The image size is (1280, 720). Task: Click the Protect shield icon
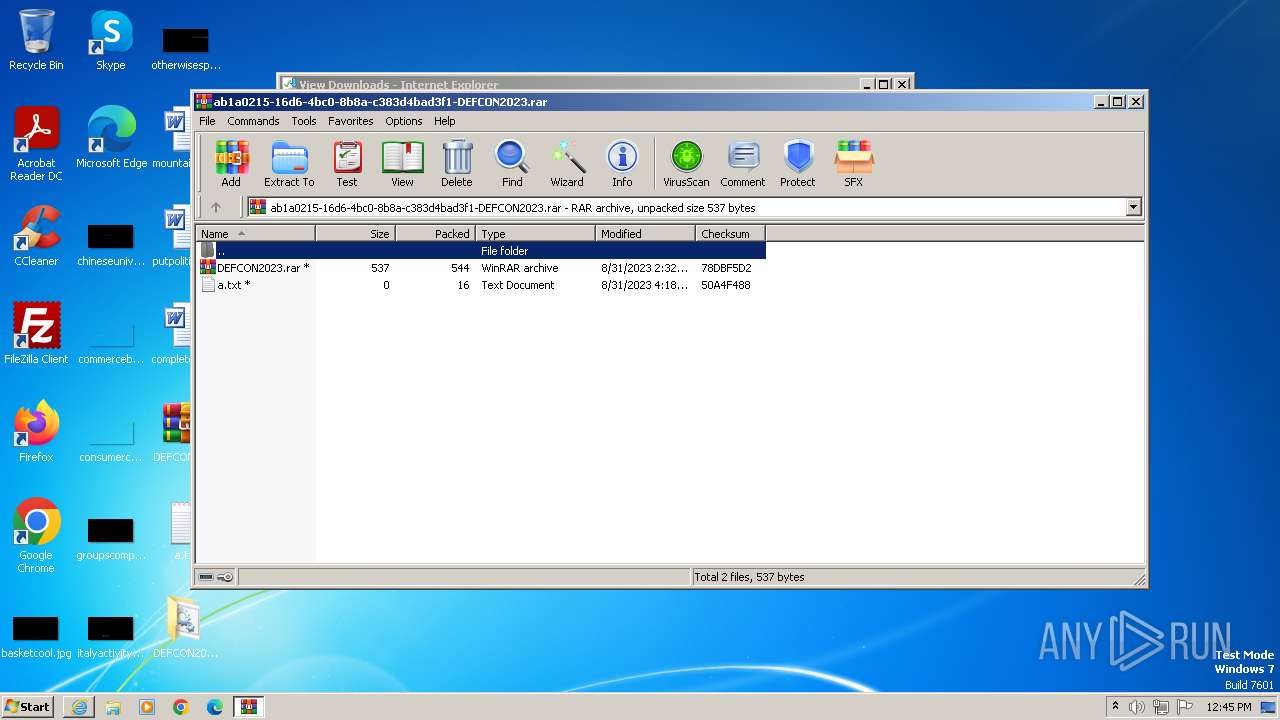click(798, 163)
